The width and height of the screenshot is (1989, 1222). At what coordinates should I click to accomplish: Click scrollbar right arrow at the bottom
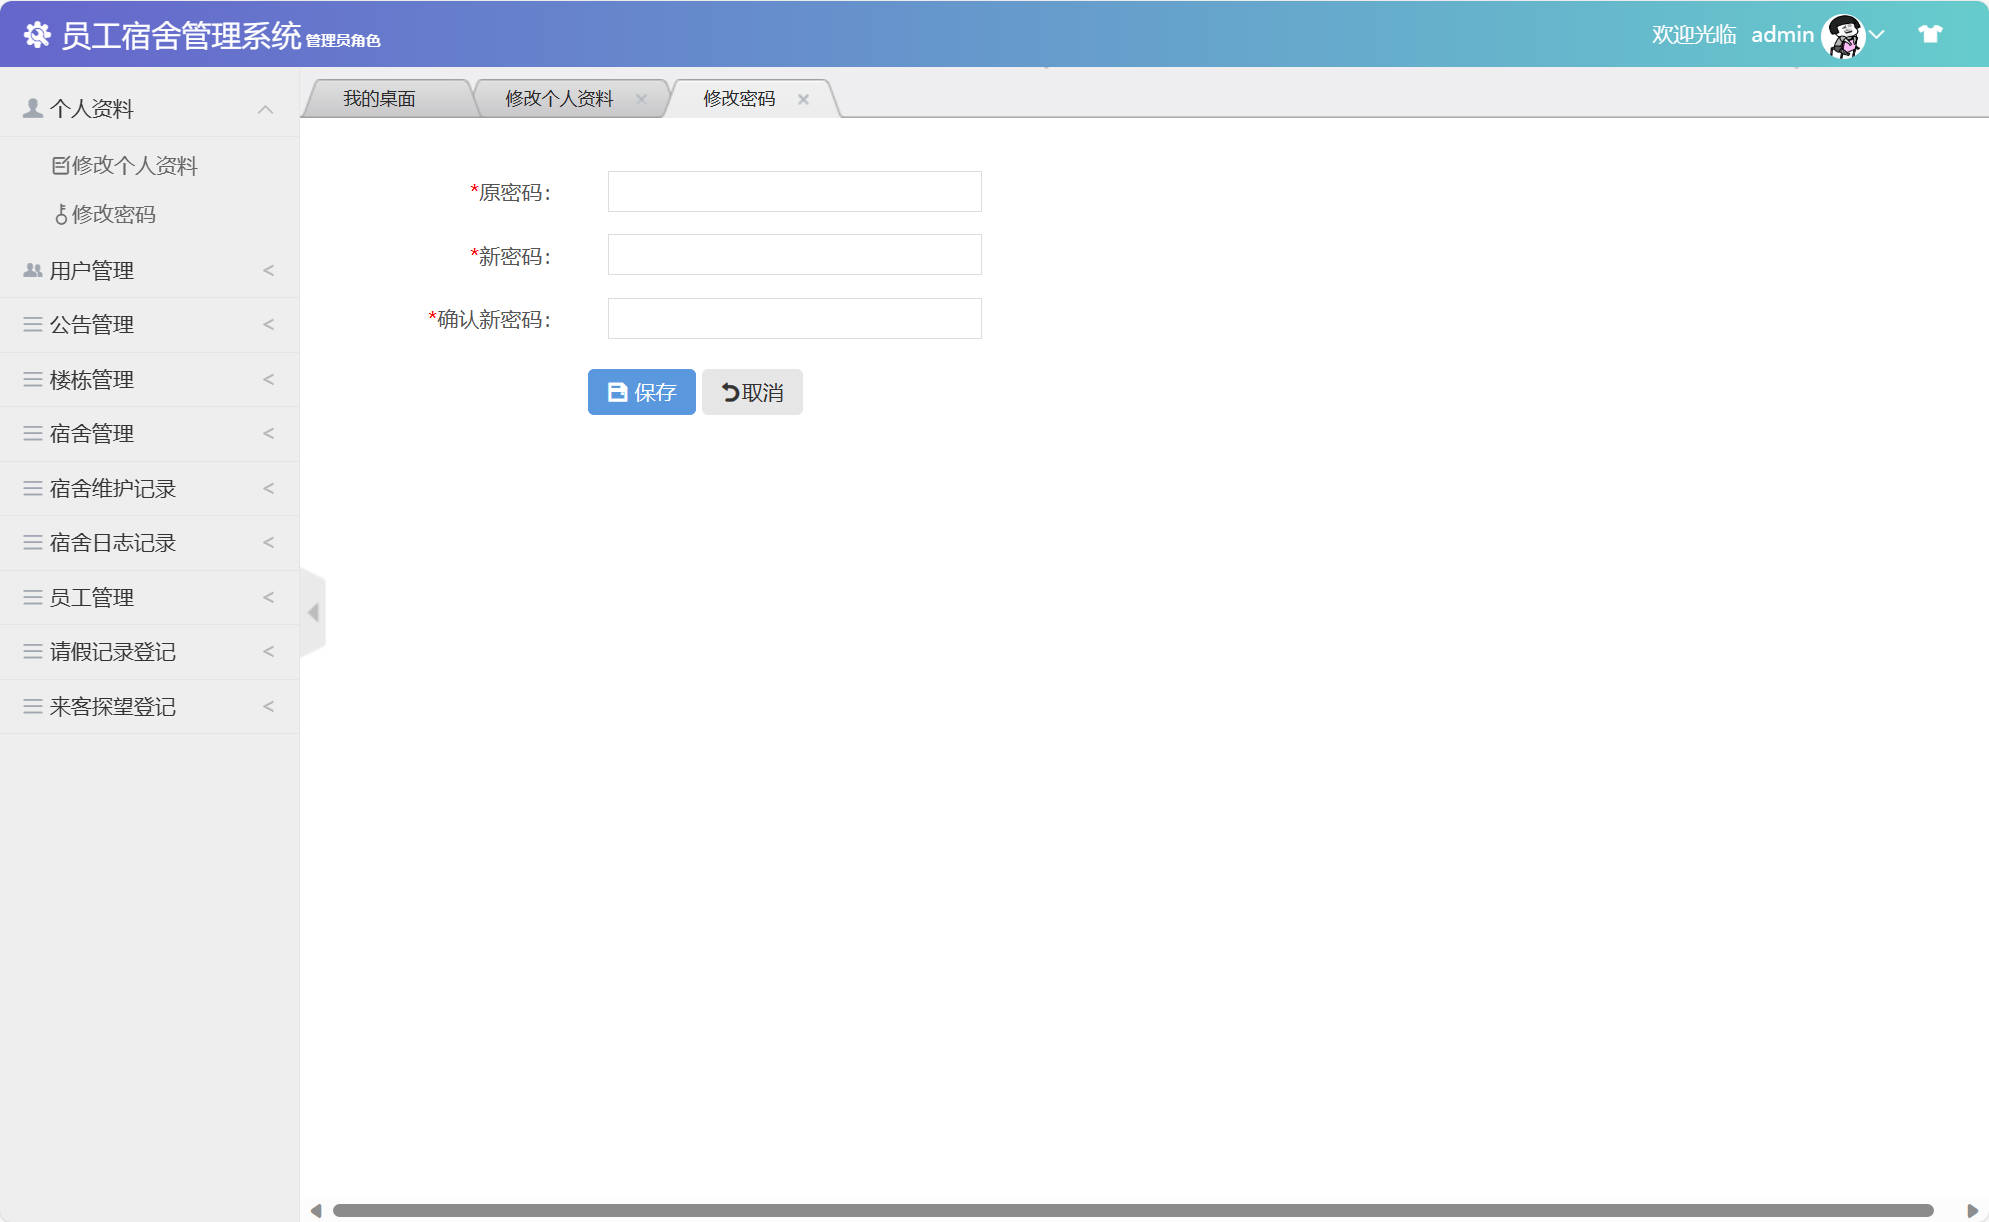tap(1972, 1210)
